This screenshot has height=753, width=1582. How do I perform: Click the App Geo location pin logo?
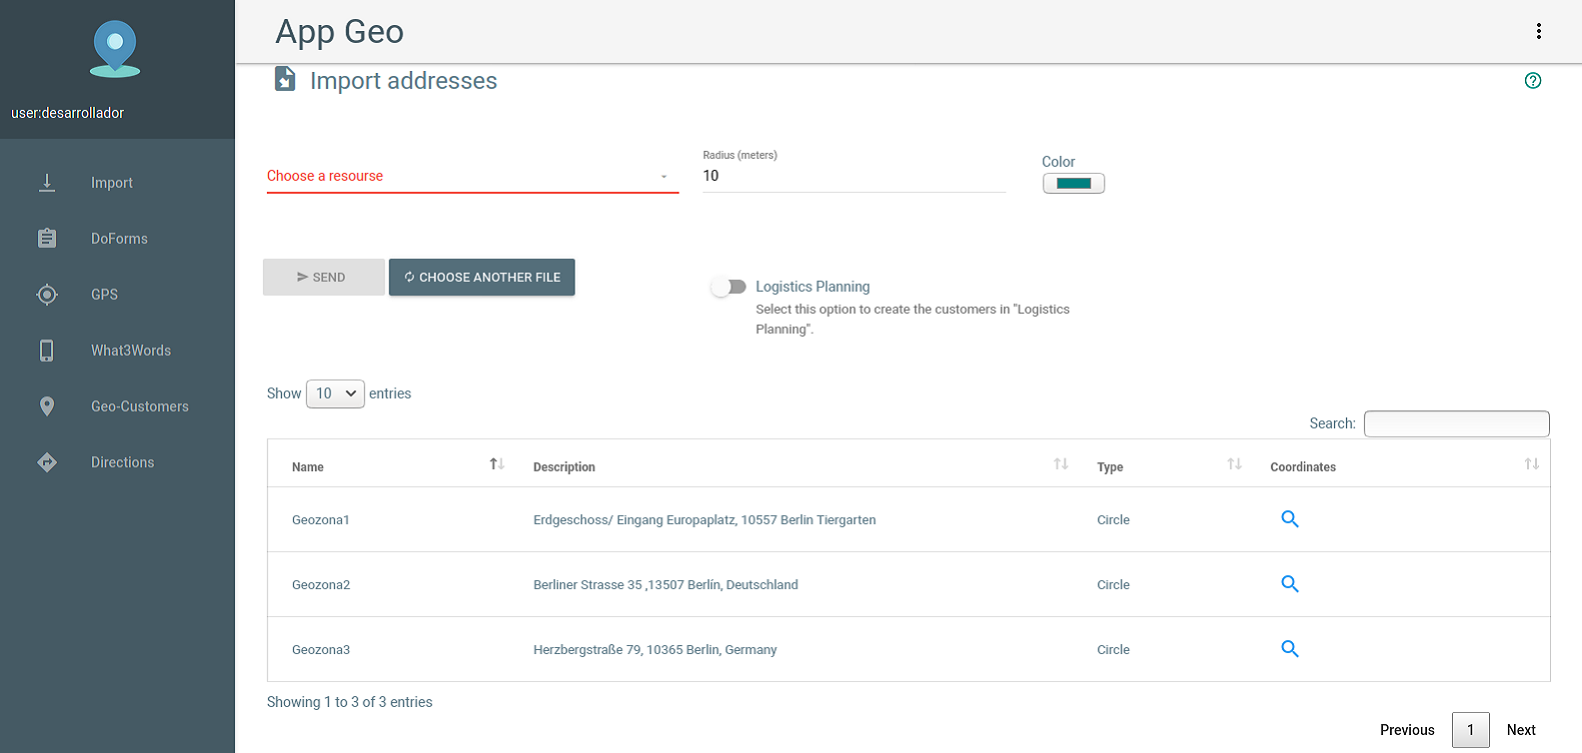[115, 49]
